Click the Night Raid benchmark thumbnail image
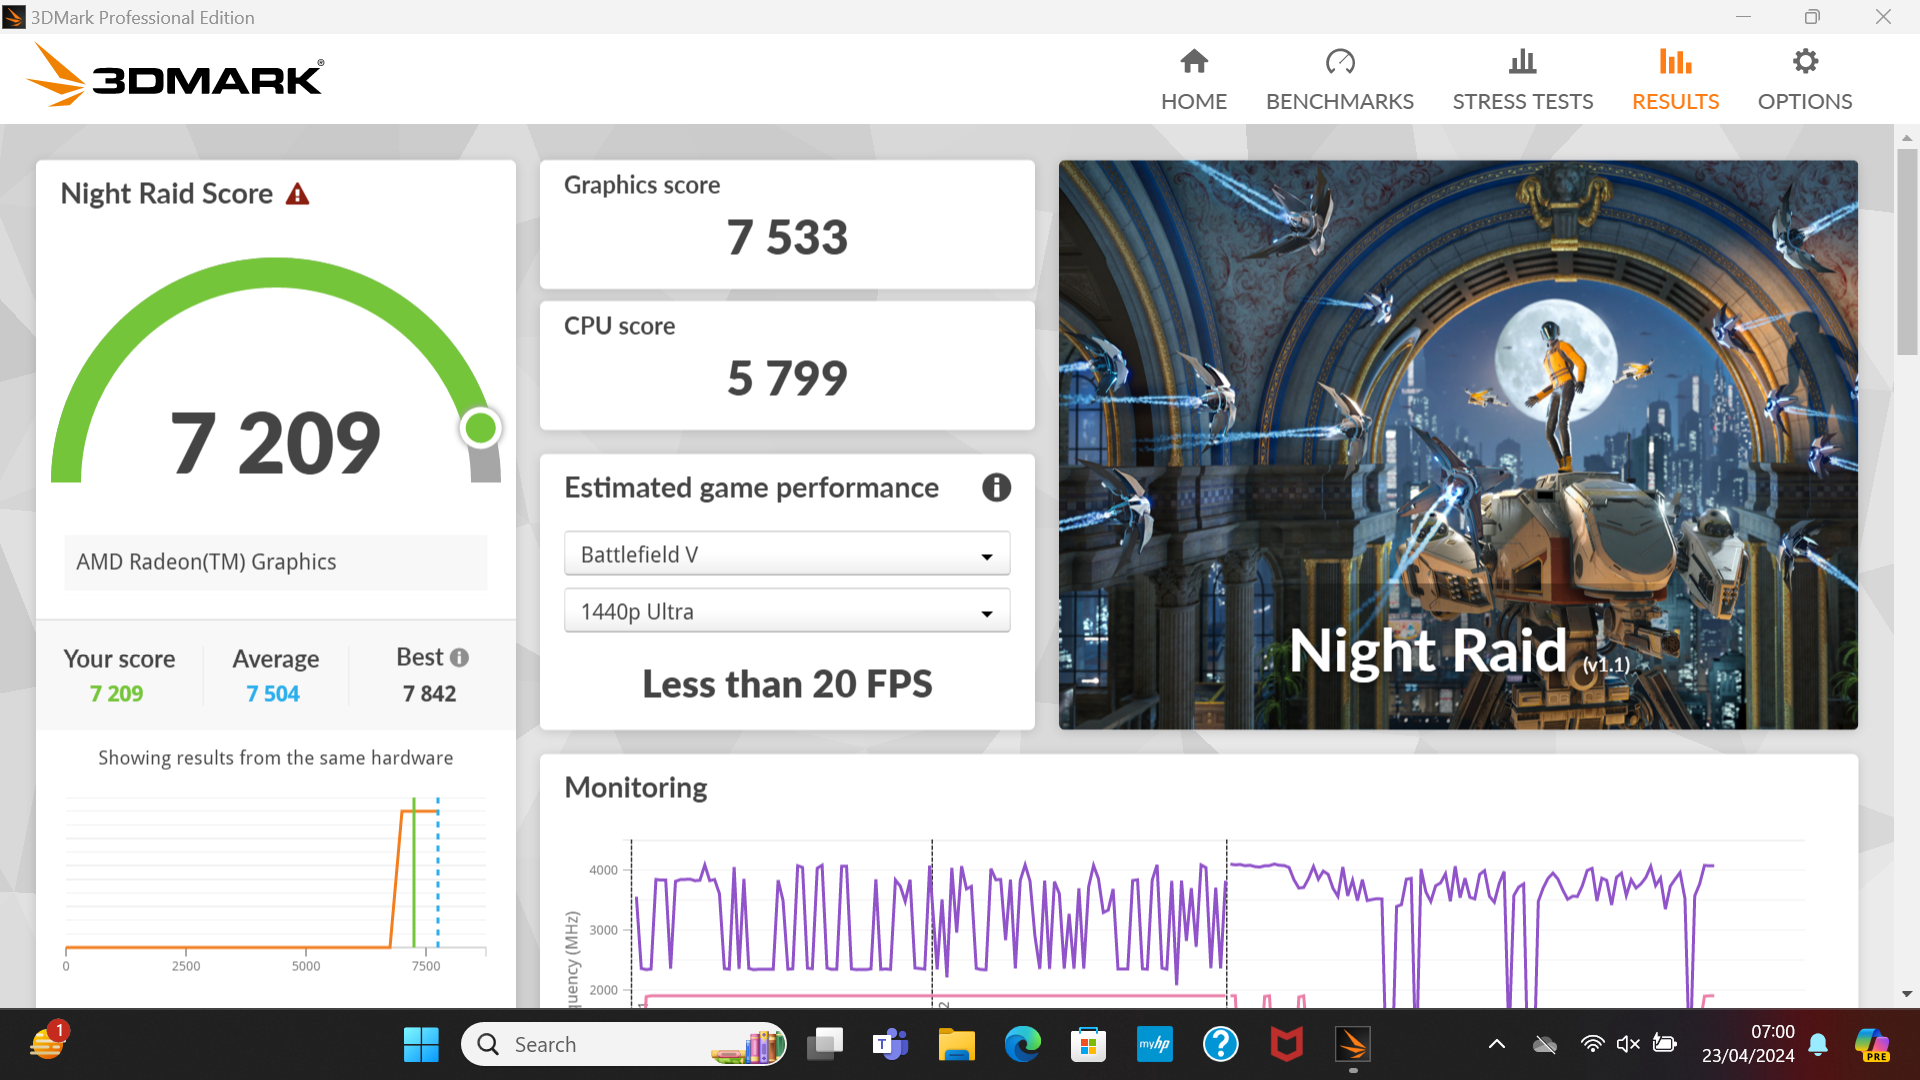Viewport: 1920px width, 1080px height. click(1458, 445)
